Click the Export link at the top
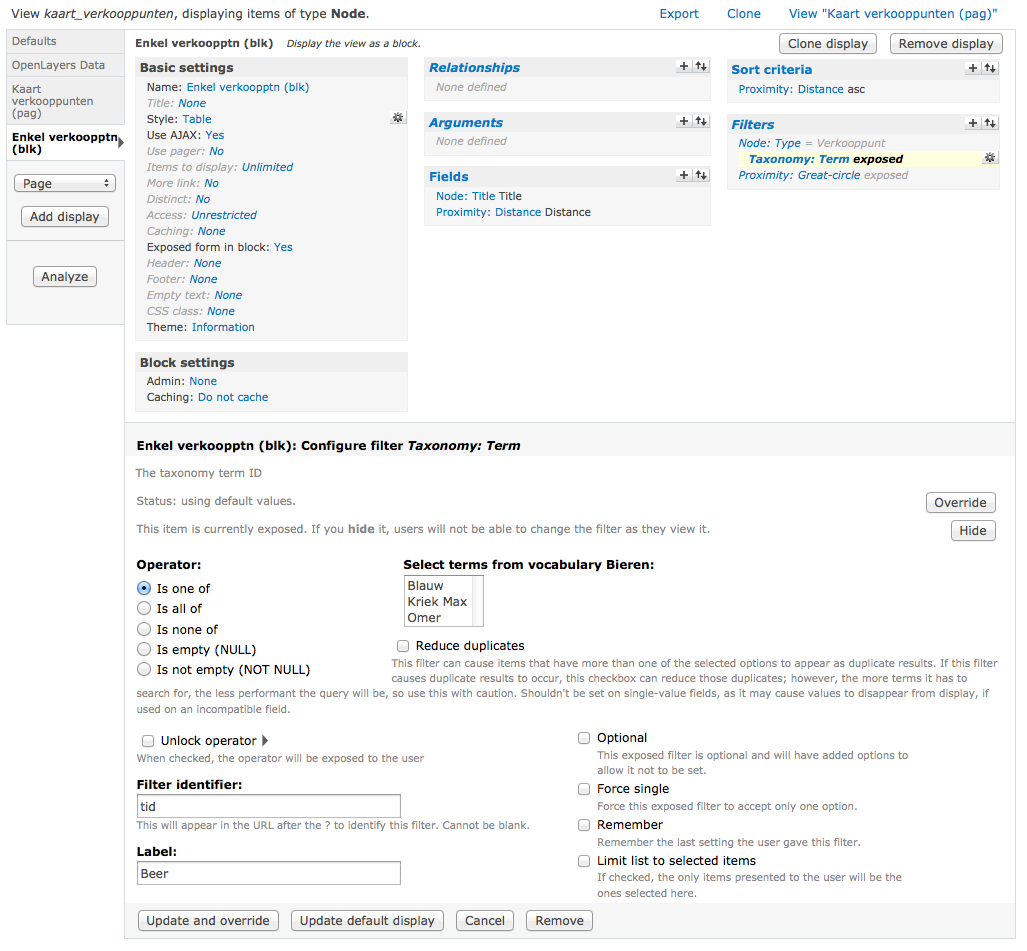1027x951 pixels. pos(679,14)
